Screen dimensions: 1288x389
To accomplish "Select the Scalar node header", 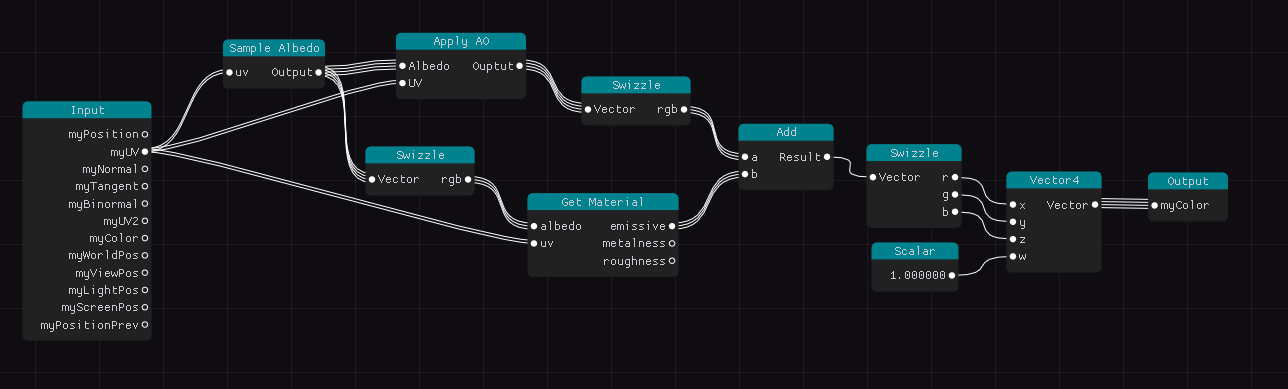I will point(915,250).
